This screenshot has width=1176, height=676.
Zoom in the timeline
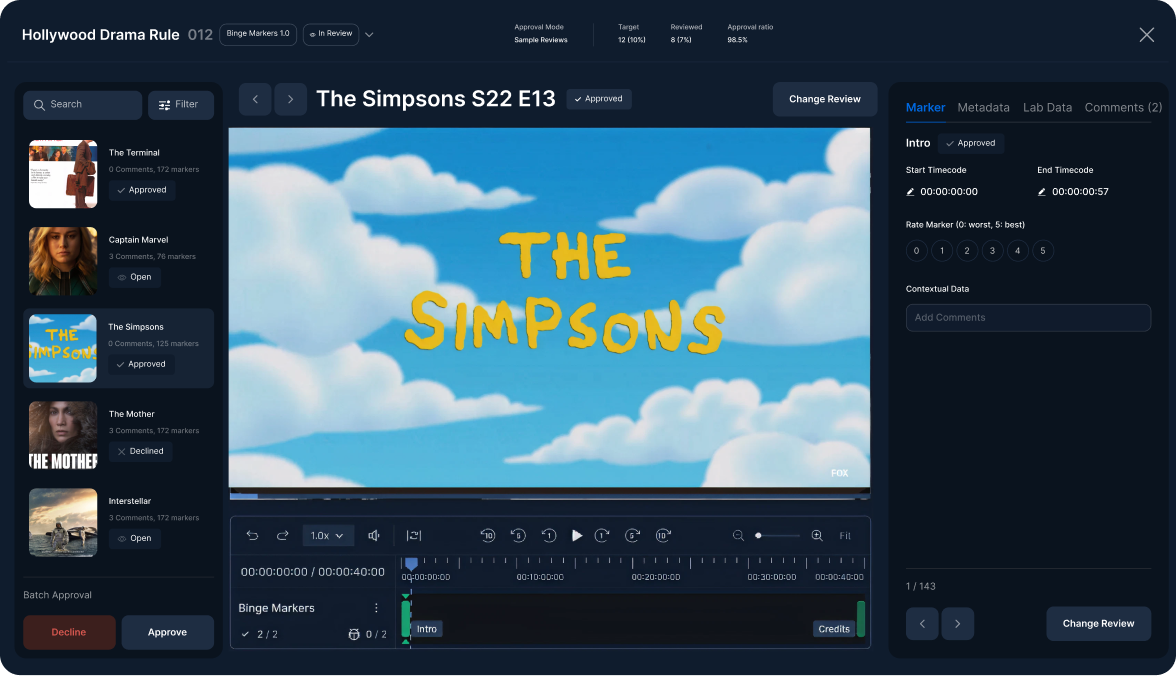click(817, 536)
